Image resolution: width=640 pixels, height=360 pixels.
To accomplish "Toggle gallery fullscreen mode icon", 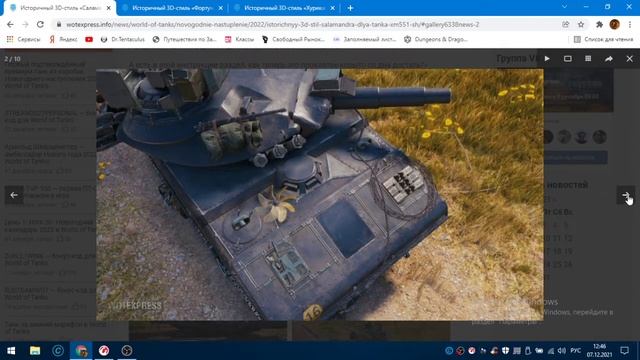I will (x=567, y=59).
